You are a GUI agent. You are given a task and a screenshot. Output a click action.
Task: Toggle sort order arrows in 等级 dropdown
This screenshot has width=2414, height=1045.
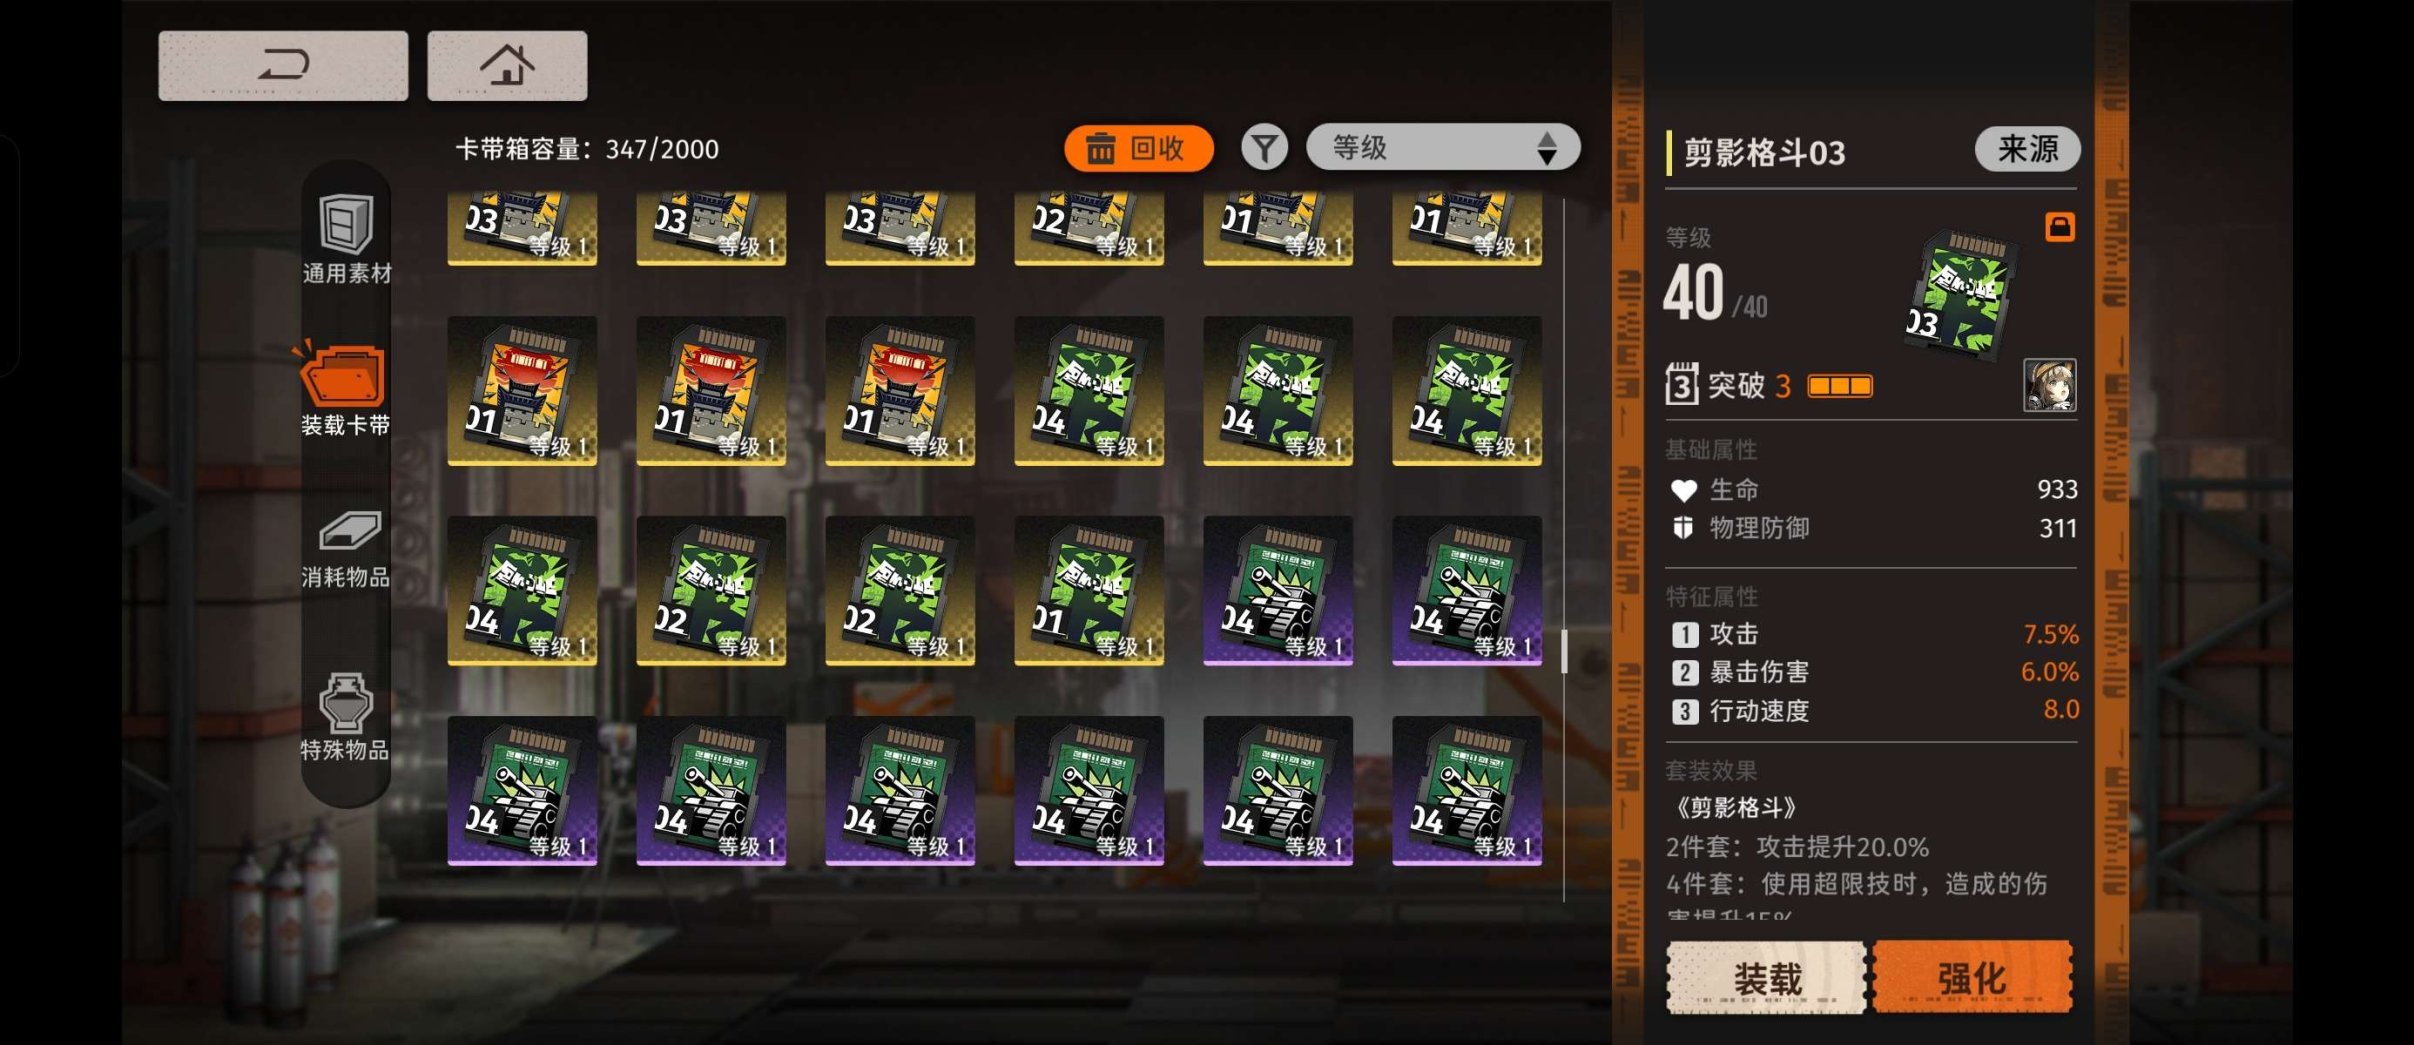(1546, 148)
